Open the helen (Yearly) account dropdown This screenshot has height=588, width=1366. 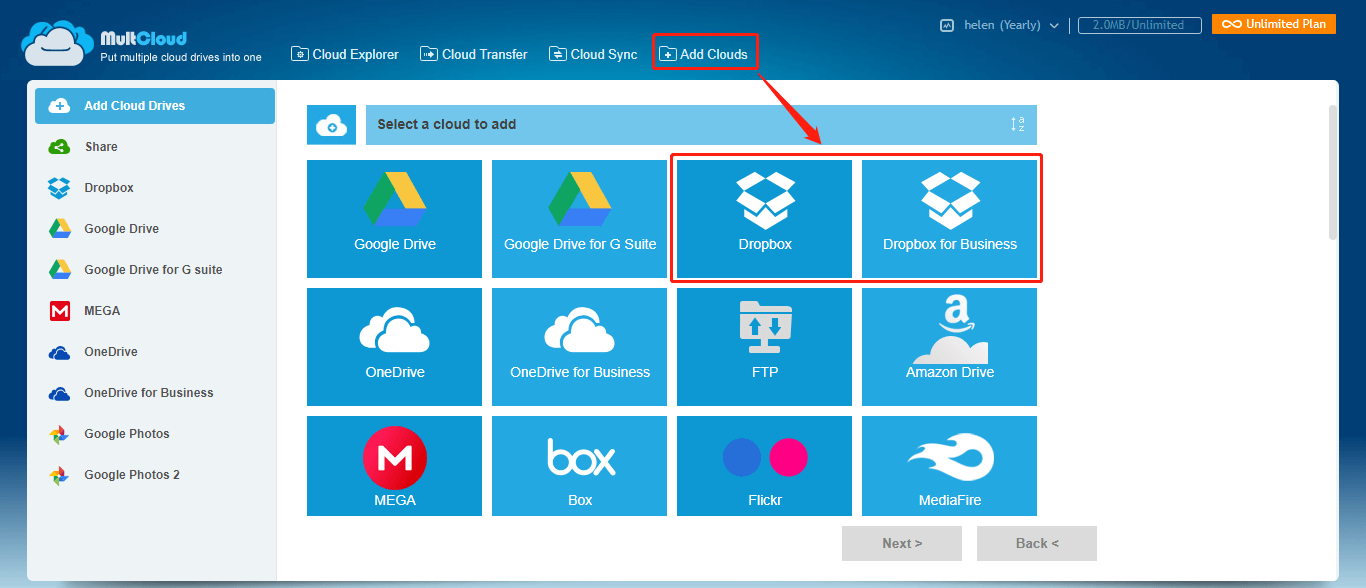click(1012, 25)
